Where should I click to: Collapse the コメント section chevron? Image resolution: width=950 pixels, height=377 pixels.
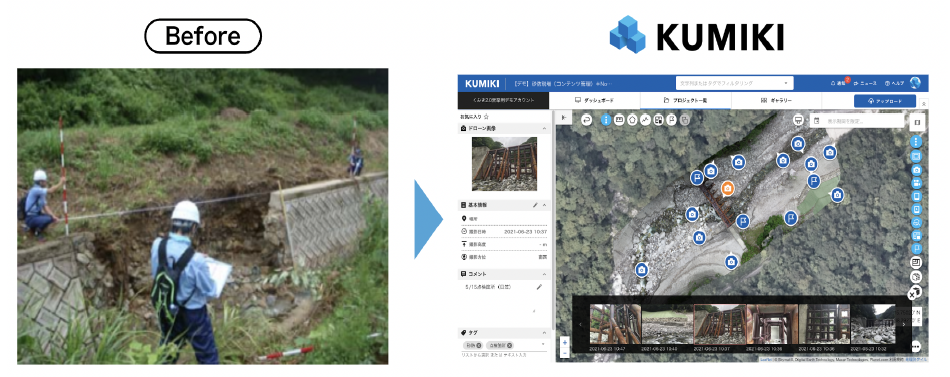pos(543,274)
